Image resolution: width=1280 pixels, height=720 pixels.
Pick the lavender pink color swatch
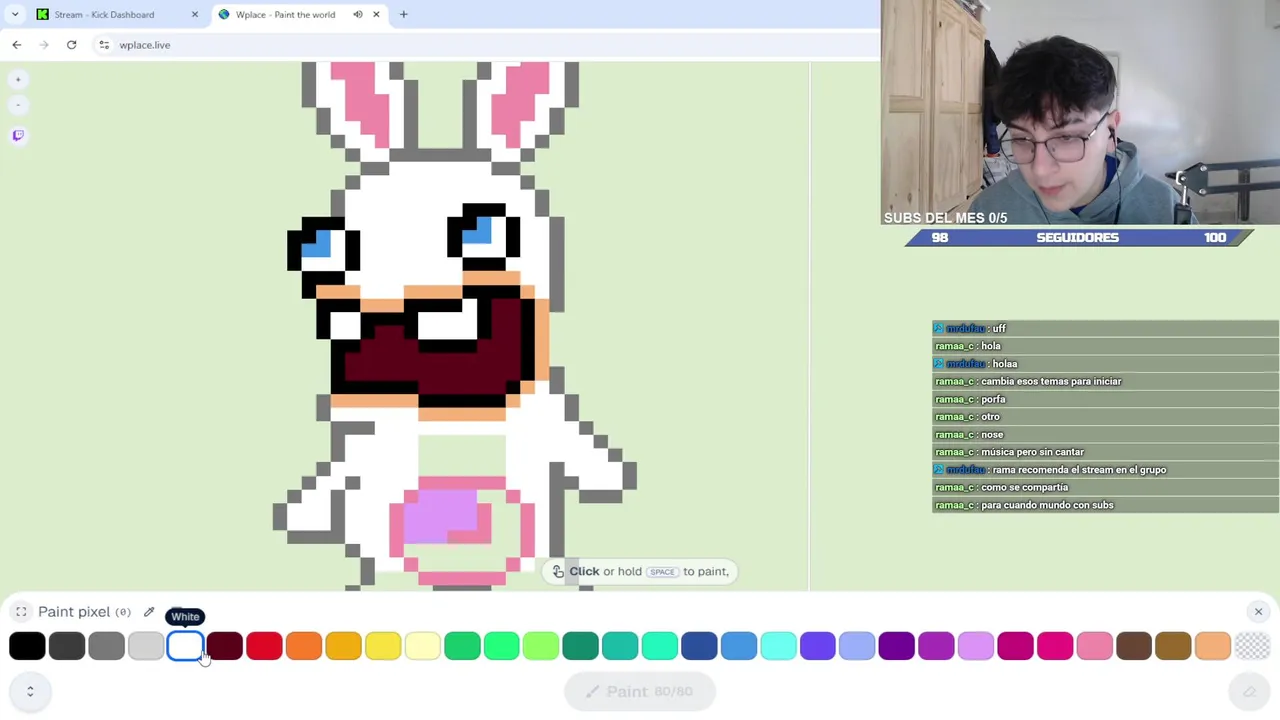(x=976, y=646)
